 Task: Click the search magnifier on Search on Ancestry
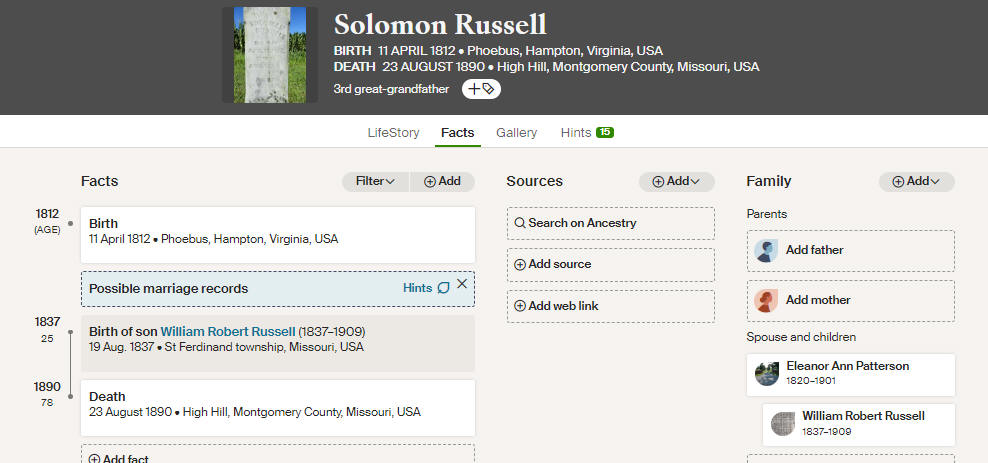pos(520,223)
